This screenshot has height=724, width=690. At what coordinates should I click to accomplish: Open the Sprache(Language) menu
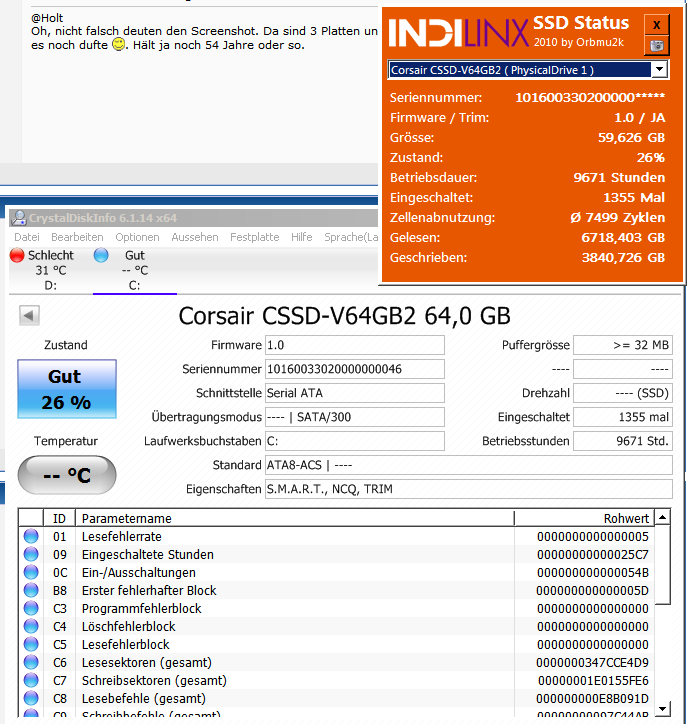pos(351,237)
